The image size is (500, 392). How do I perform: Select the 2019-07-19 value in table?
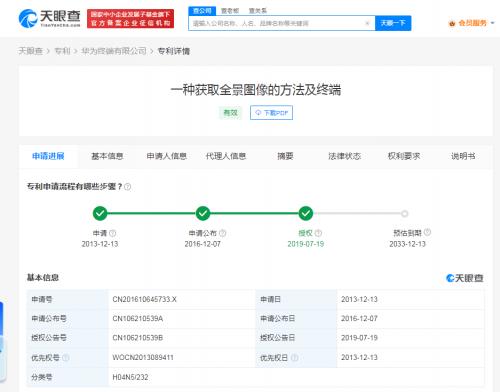click(359, 338)
